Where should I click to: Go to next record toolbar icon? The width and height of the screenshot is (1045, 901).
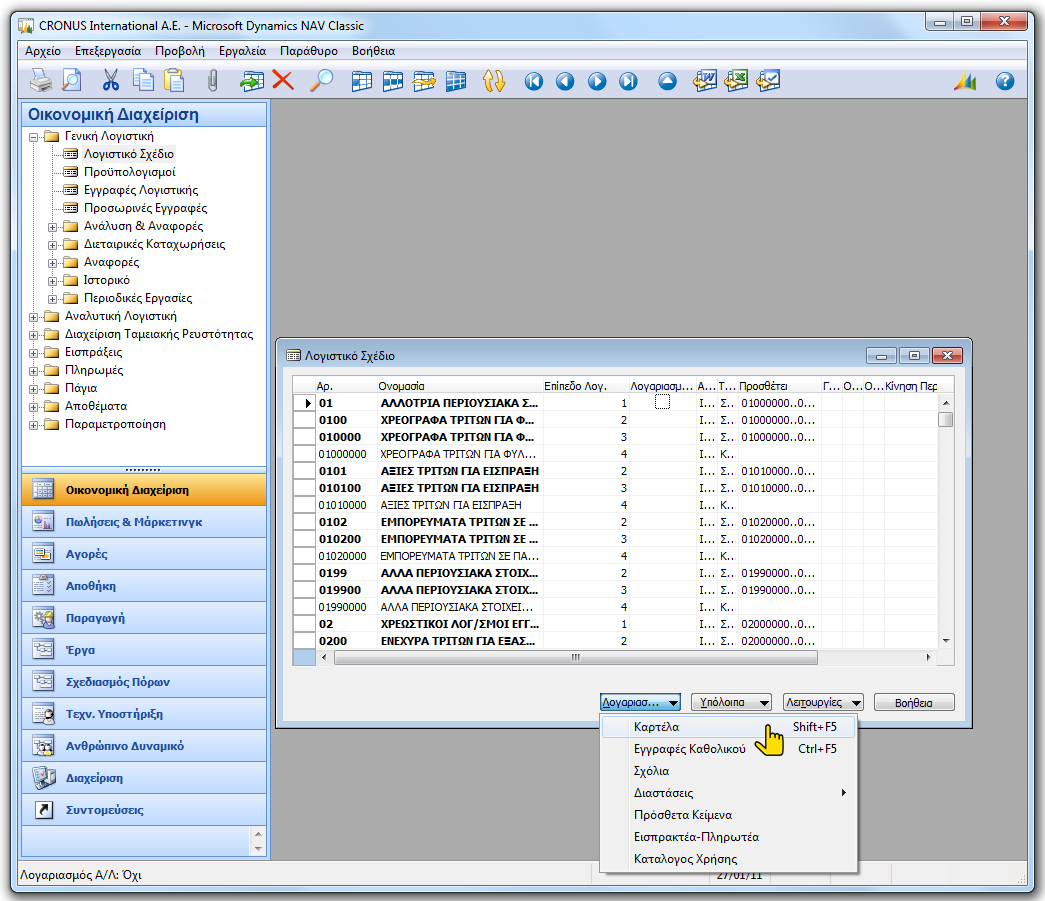(x=597, y=81)
